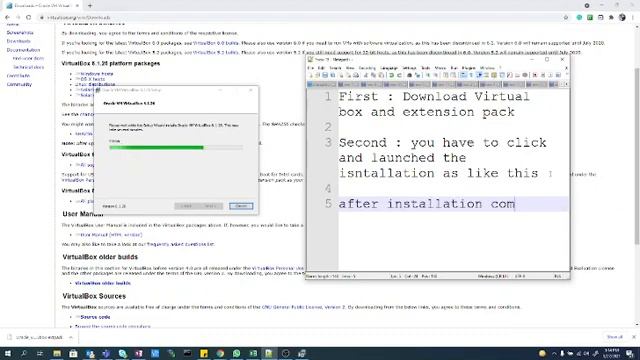Click line 3 'Second : you have to click'

click(442, 143)
